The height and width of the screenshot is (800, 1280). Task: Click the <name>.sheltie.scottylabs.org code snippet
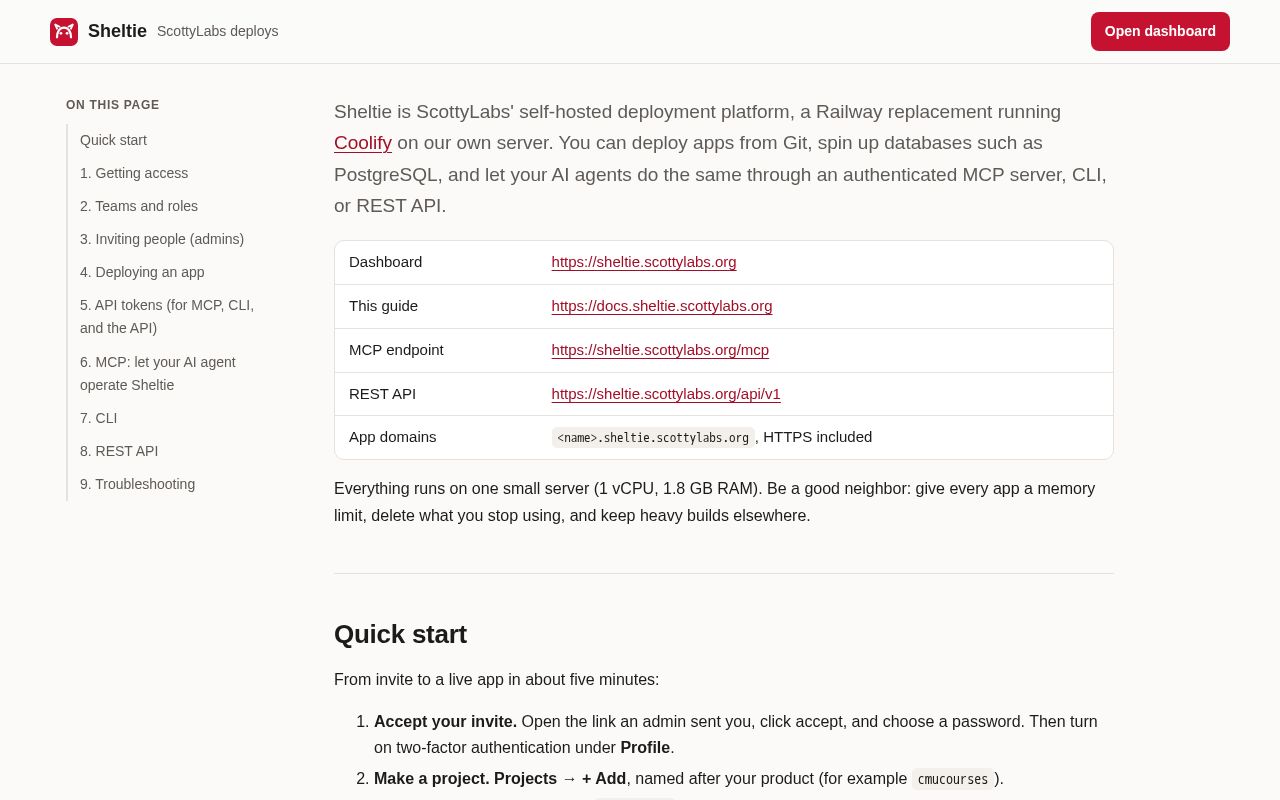[653, 438]
